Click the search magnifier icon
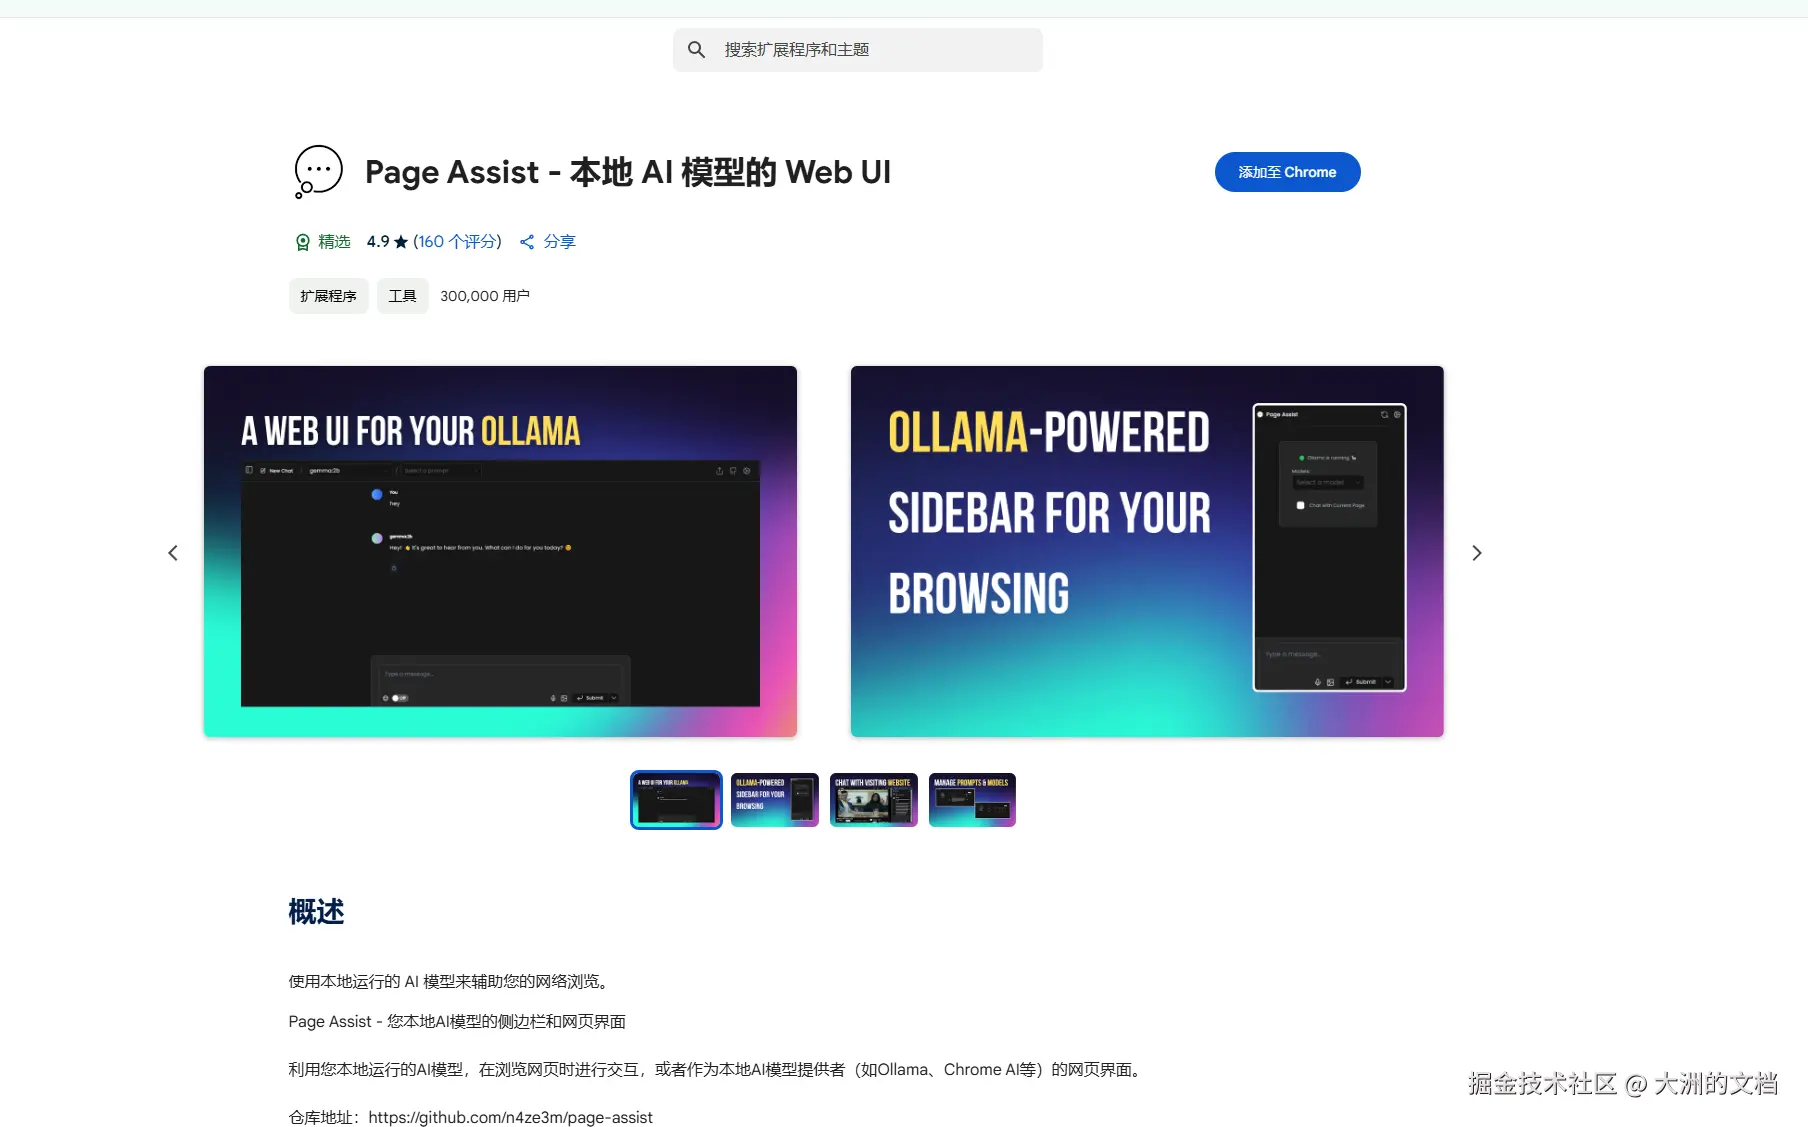Viewport: 1808px width, 1127px height. click(x=697, y=49)
